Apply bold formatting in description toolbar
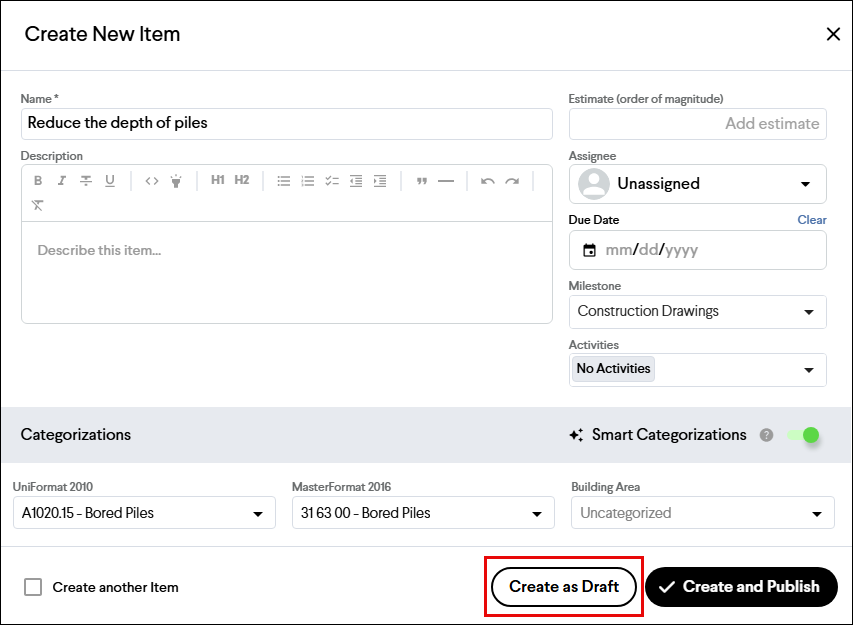The height and width of the screenshot is (625, 853). (x=38, y=181)
